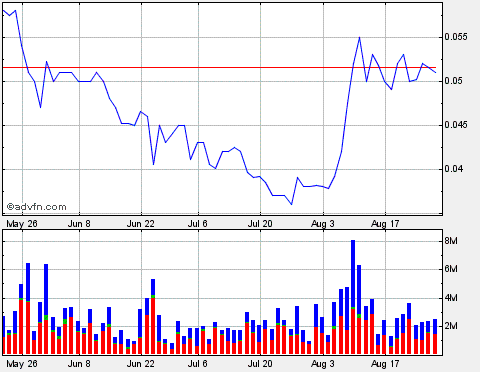The height and width of the screenshot is (372, 480).
Task: Pick Jul 20 label below volume chart
Action: tap(260, 364)
